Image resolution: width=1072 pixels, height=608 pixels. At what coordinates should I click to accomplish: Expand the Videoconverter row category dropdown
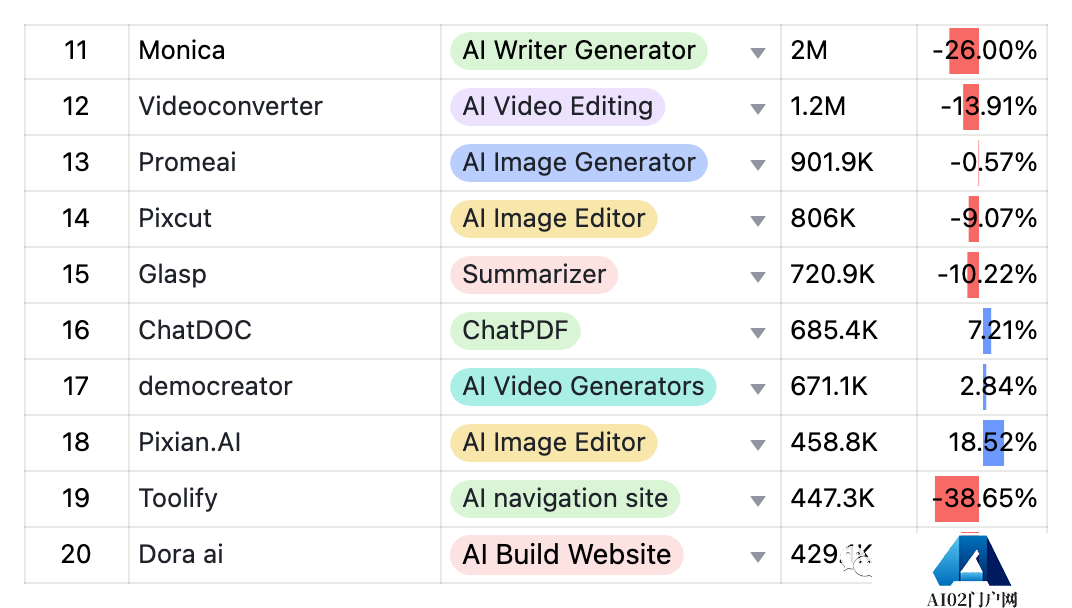click(758, 109)
